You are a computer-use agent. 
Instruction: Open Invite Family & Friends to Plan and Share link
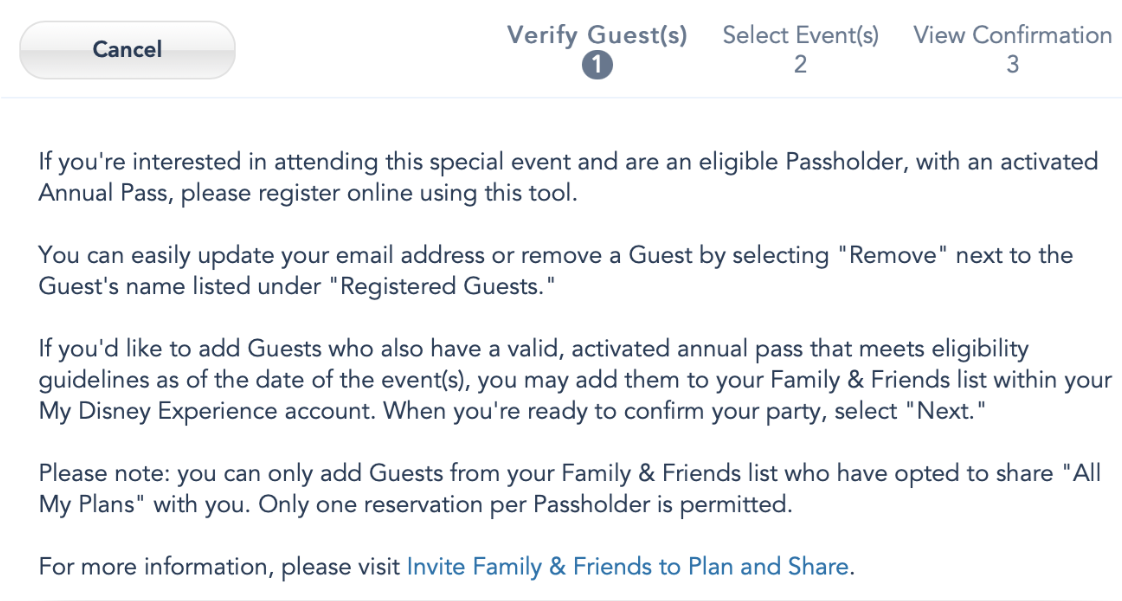628,567
